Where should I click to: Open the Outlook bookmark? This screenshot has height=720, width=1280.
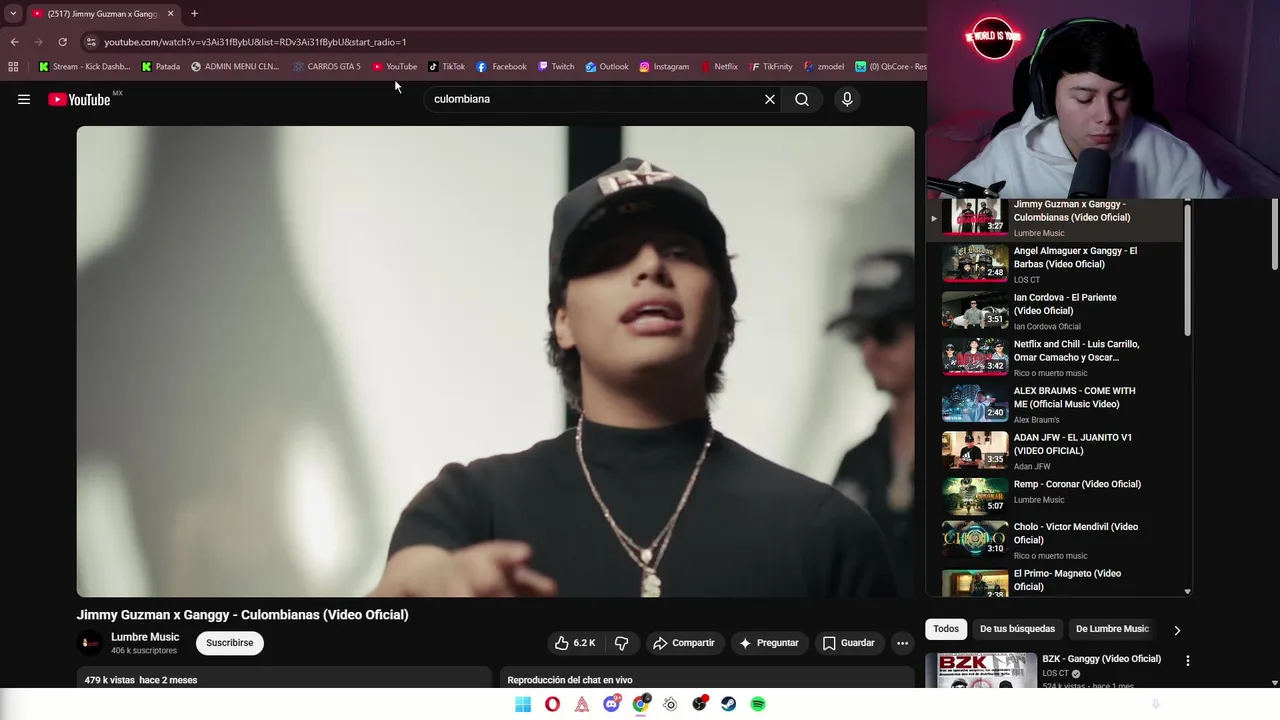[607, 67]
